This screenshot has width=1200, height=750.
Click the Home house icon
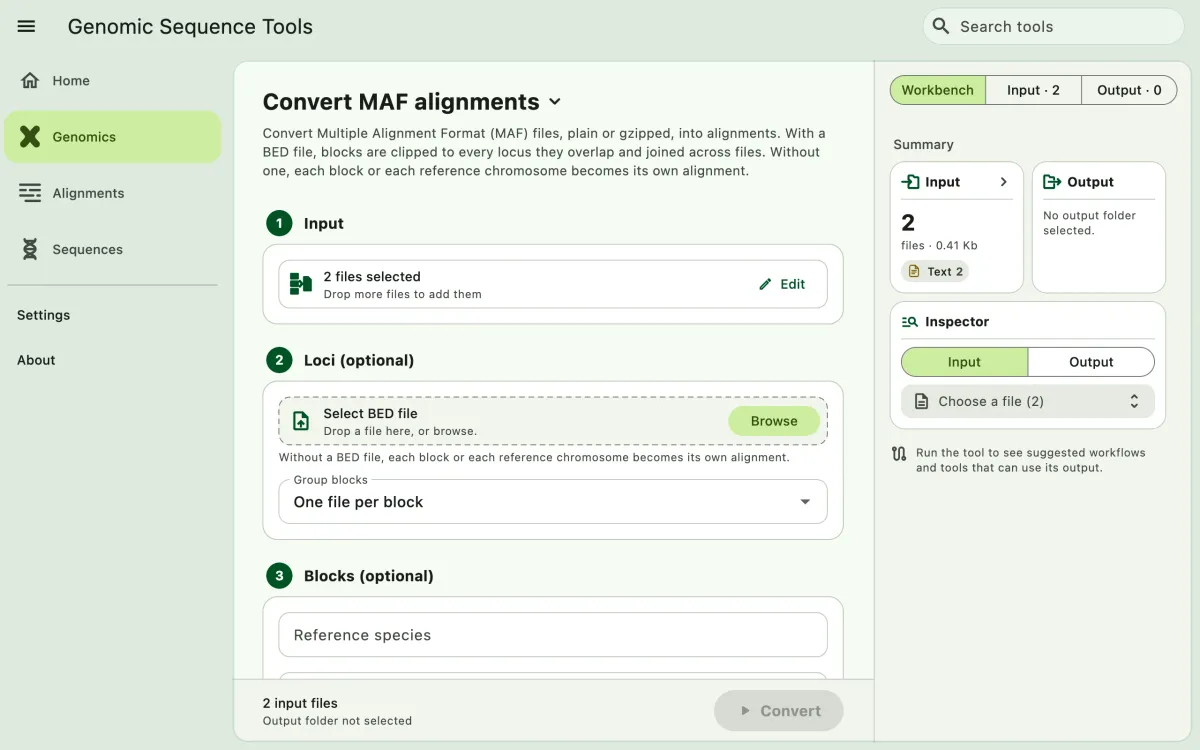point(30,80)
